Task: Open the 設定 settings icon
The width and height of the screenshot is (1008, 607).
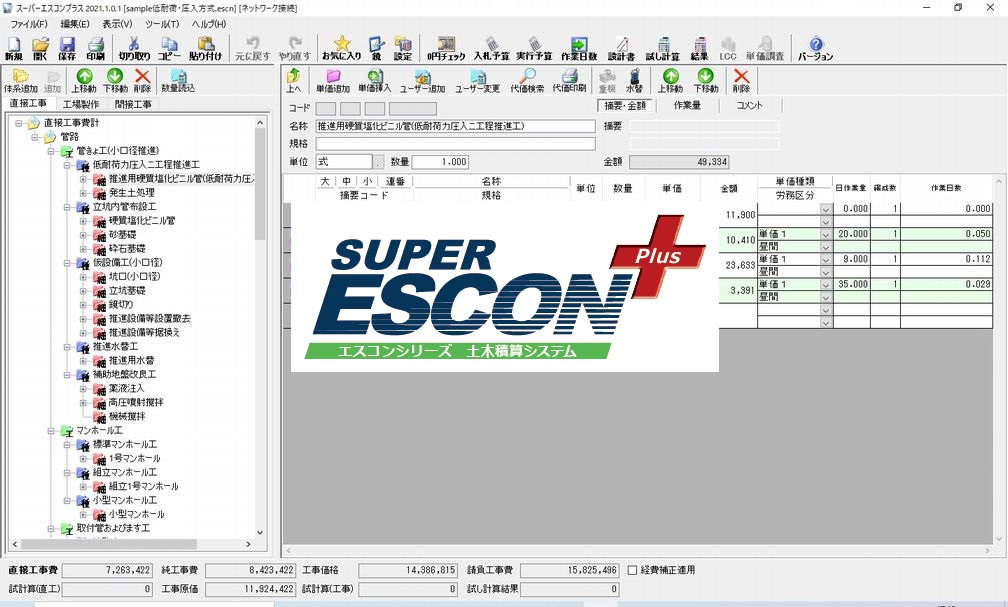Action: coord(403,49)
